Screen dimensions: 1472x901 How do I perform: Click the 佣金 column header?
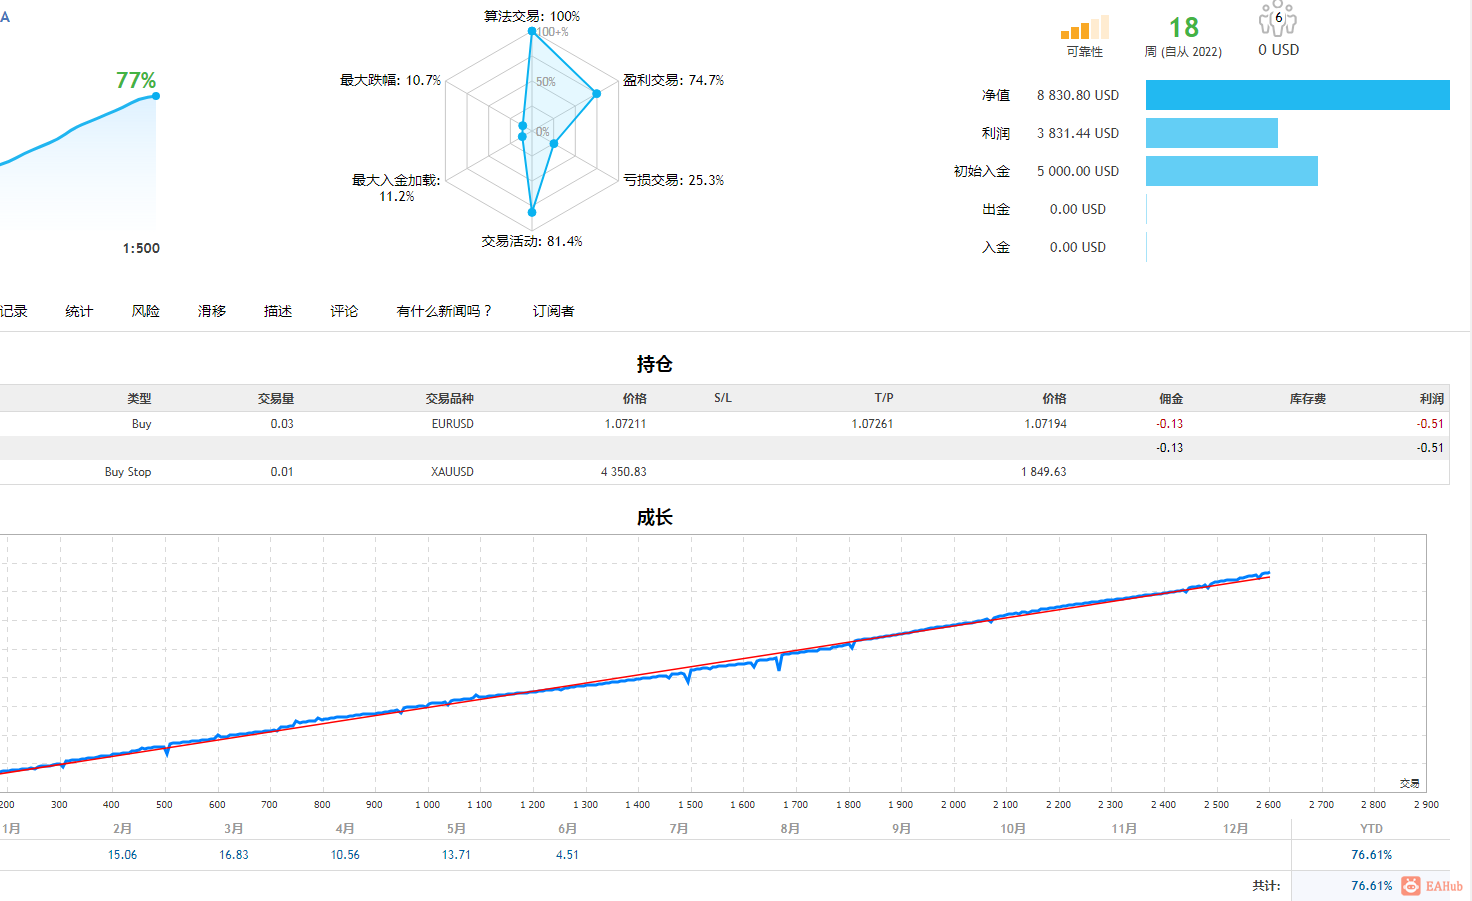(x=1171, y=398)
